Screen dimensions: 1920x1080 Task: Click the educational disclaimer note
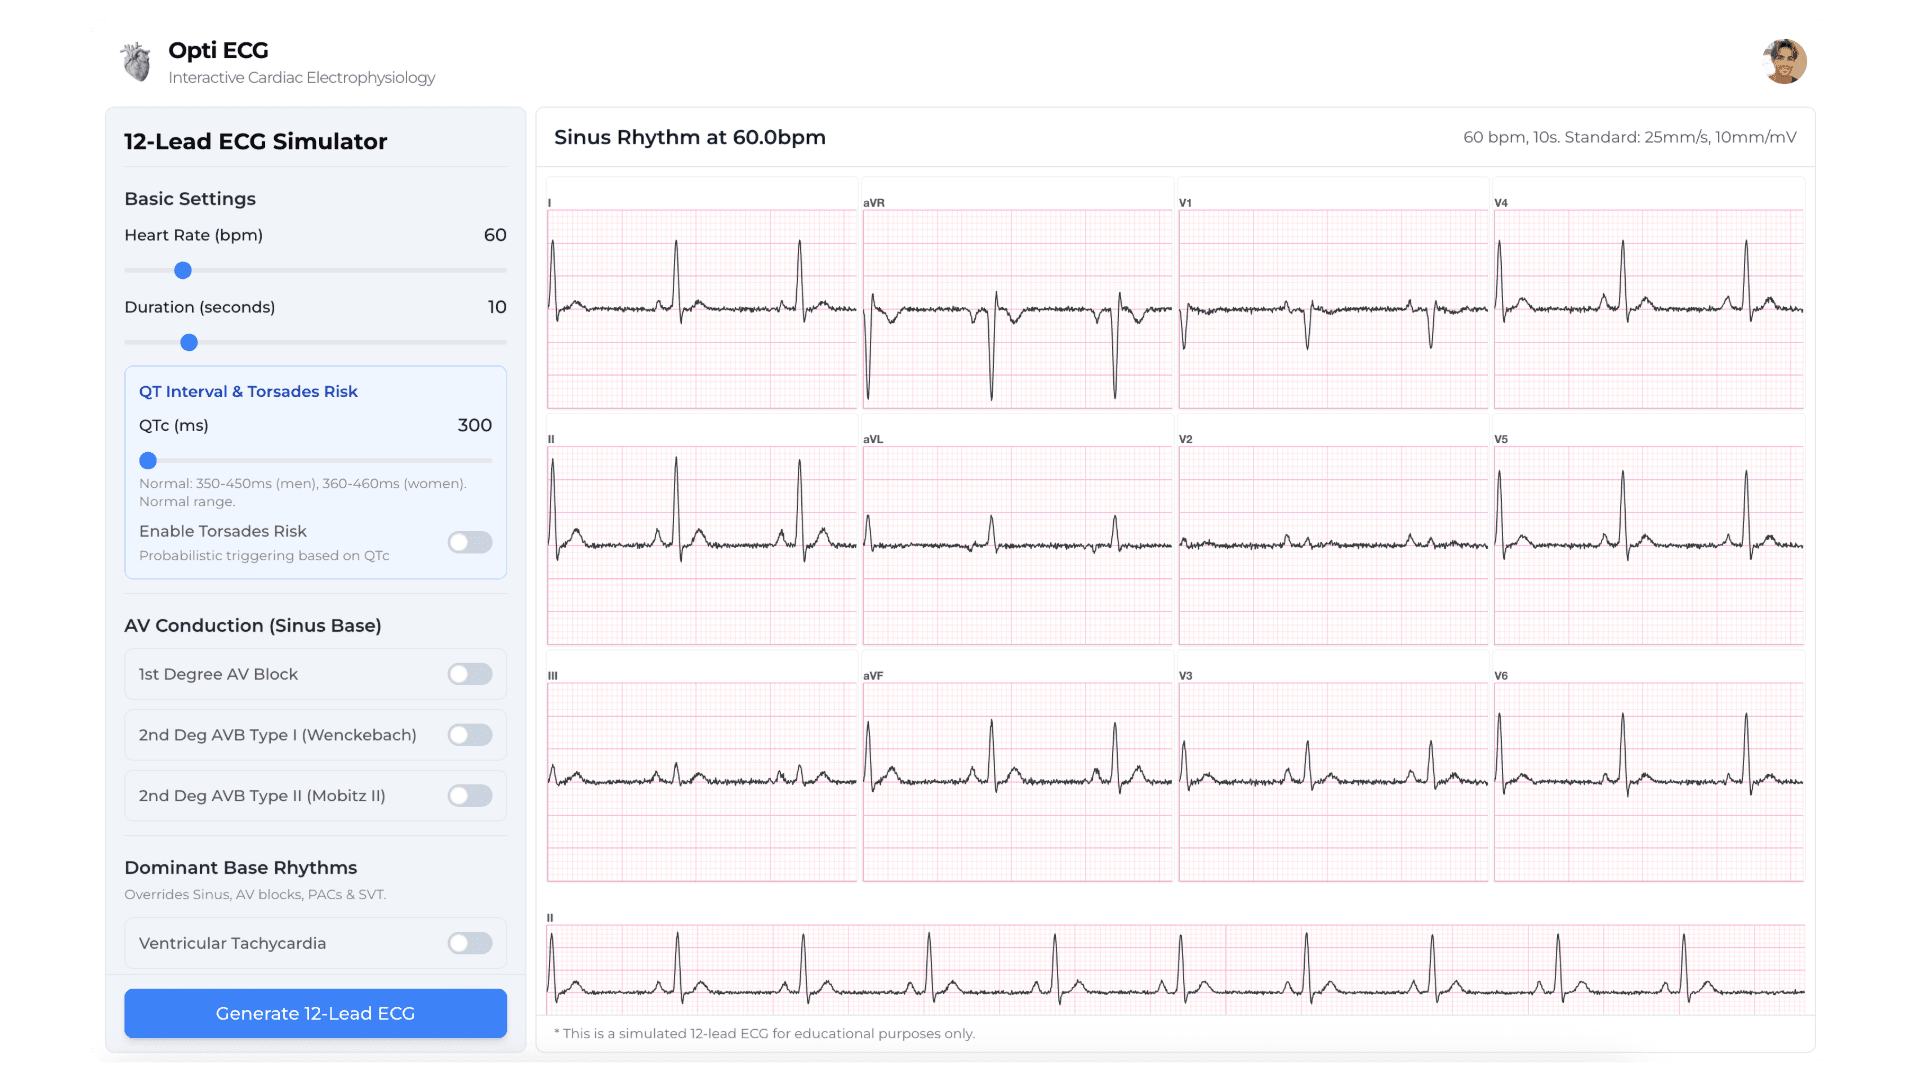tap(765, 1033)
